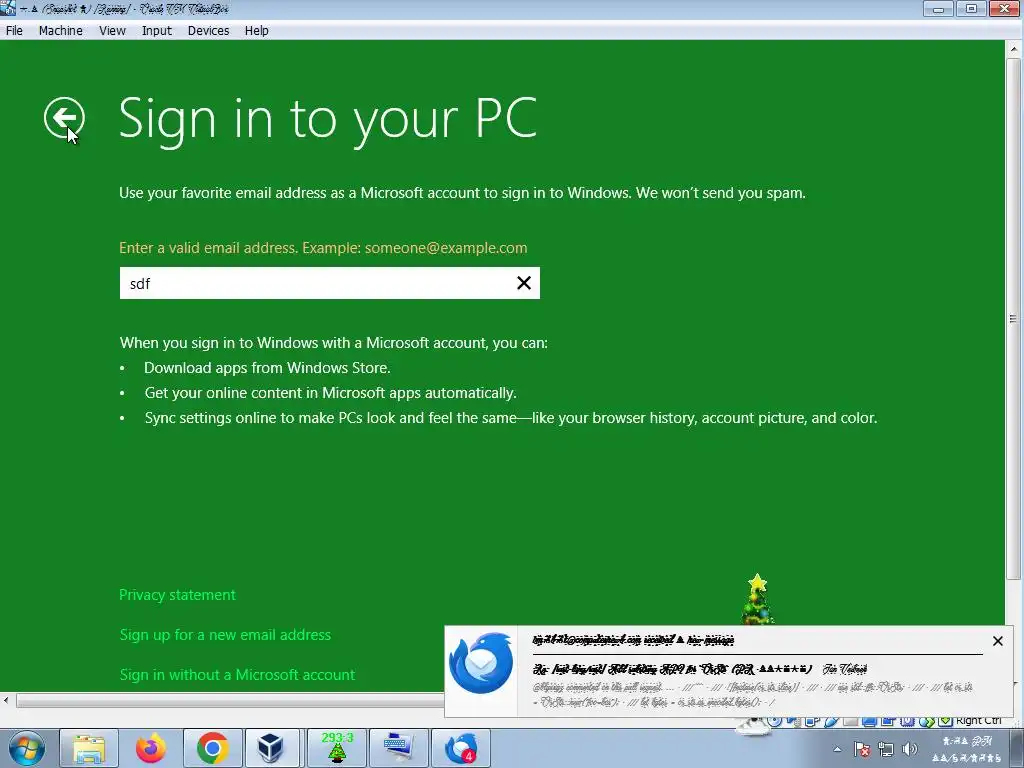Viewport: 1024px width, 768px height.
Task: Click Sign up for a new email address
Action: pos(225,635)
